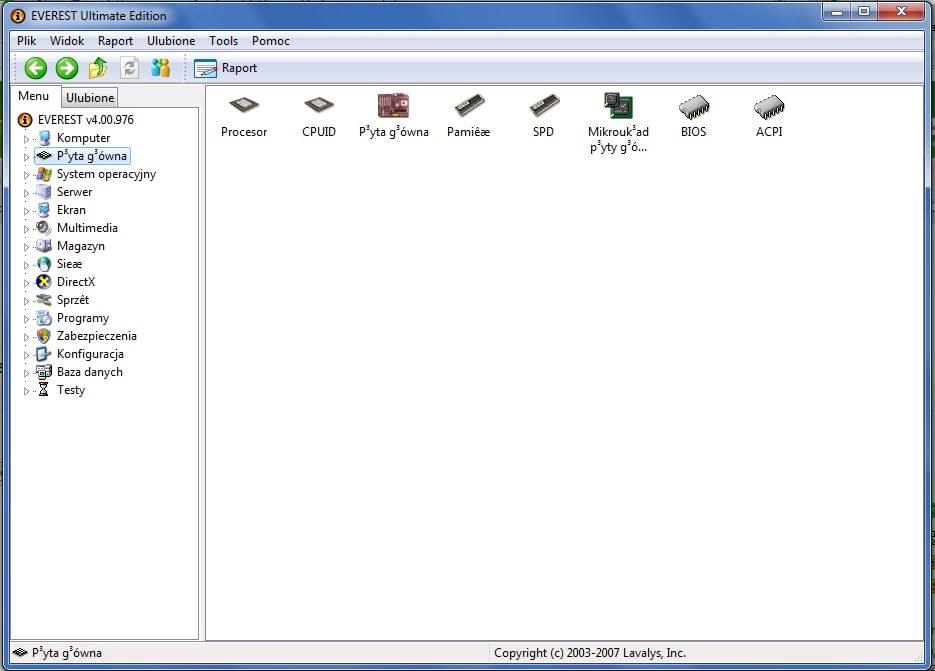Maximize the EVEREST window
Image resolution: width=935 pixels, height=671 pixels.
(x=863, y=11)
